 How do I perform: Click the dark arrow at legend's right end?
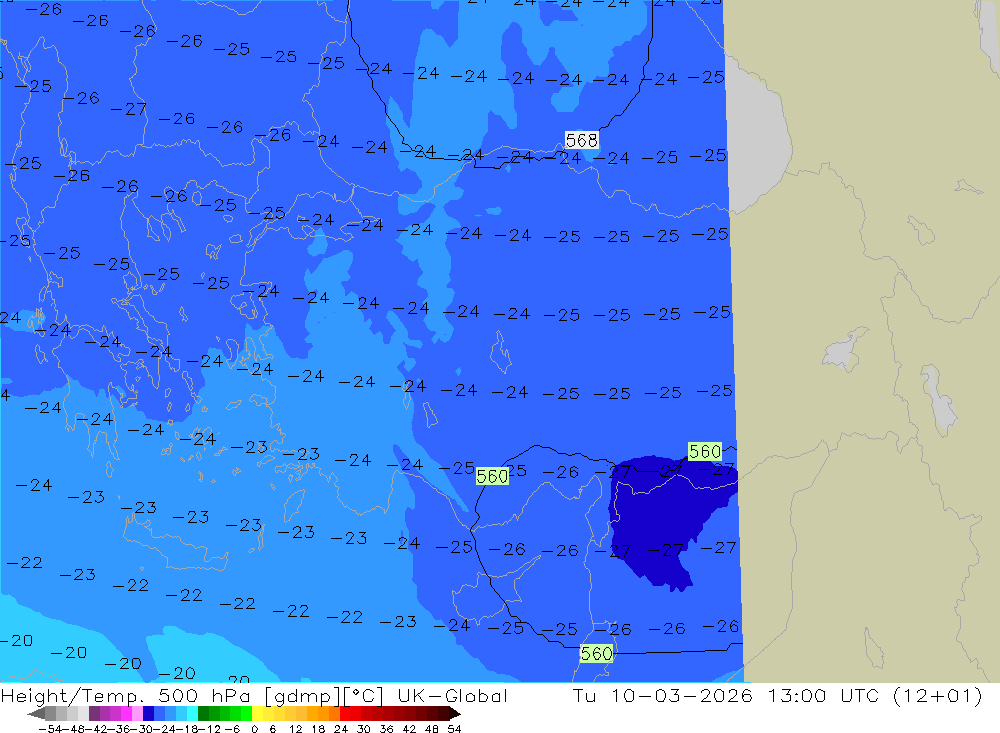tap(455, 714)
